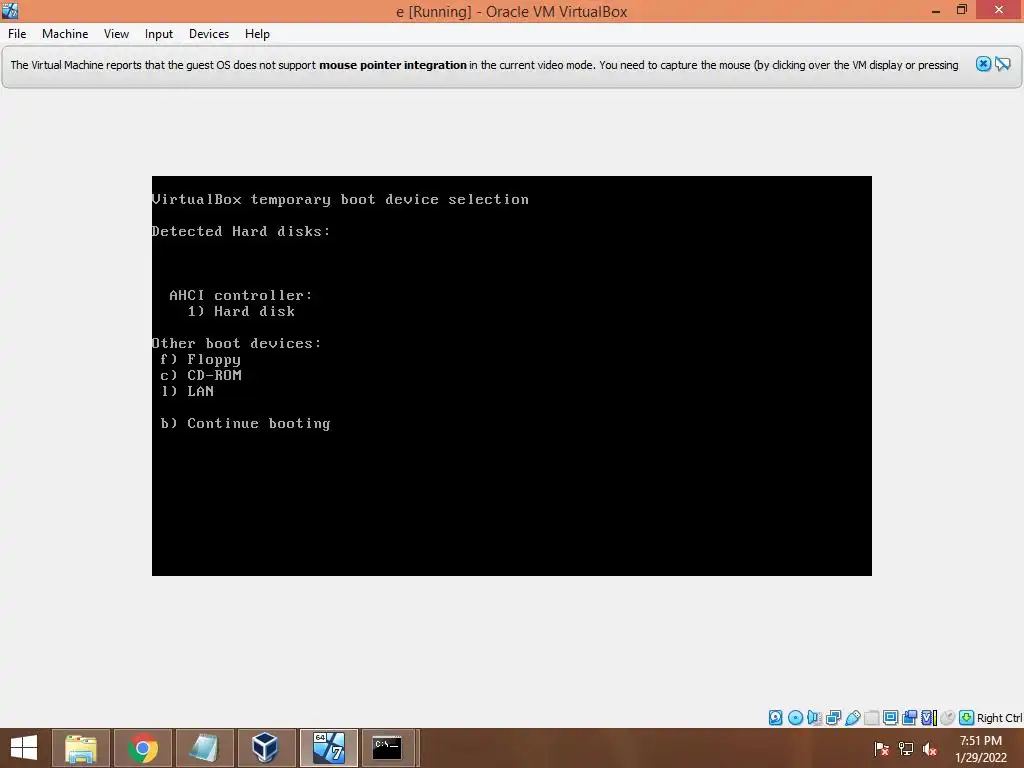The width and height of the screenshot is (1024, 768).
Task: Click the audio status icon in VirtualBox status bar
Action: (x=814, y=718)
